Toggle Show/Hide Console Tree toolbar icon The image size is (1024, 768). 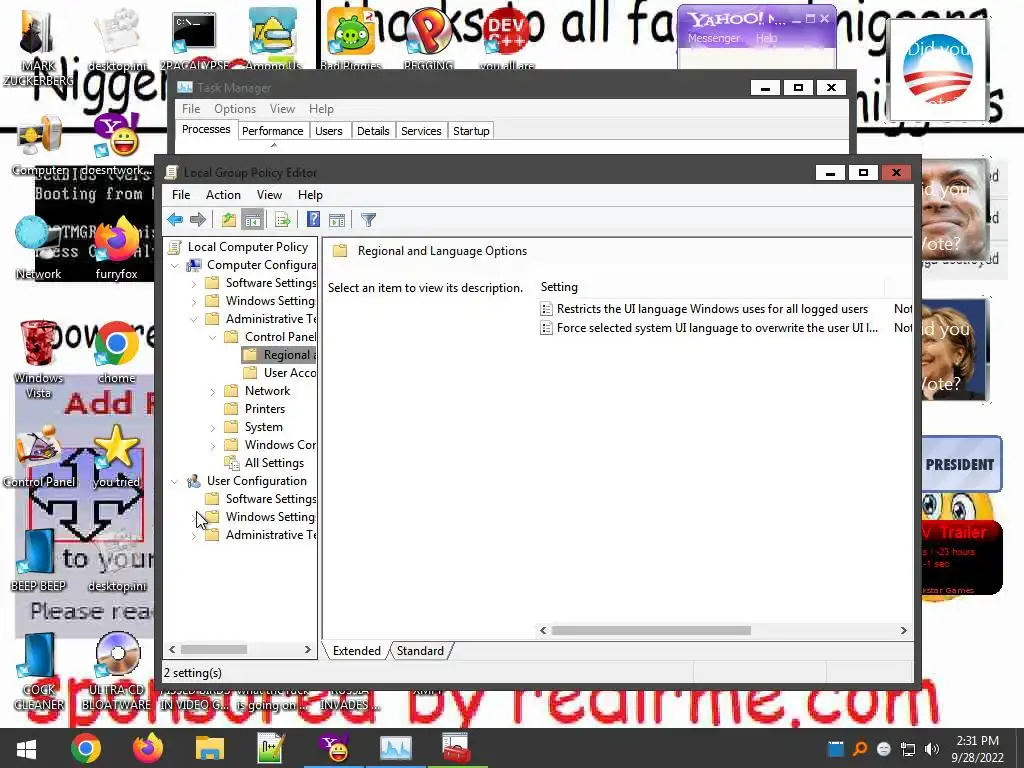(x=252, y=220)
